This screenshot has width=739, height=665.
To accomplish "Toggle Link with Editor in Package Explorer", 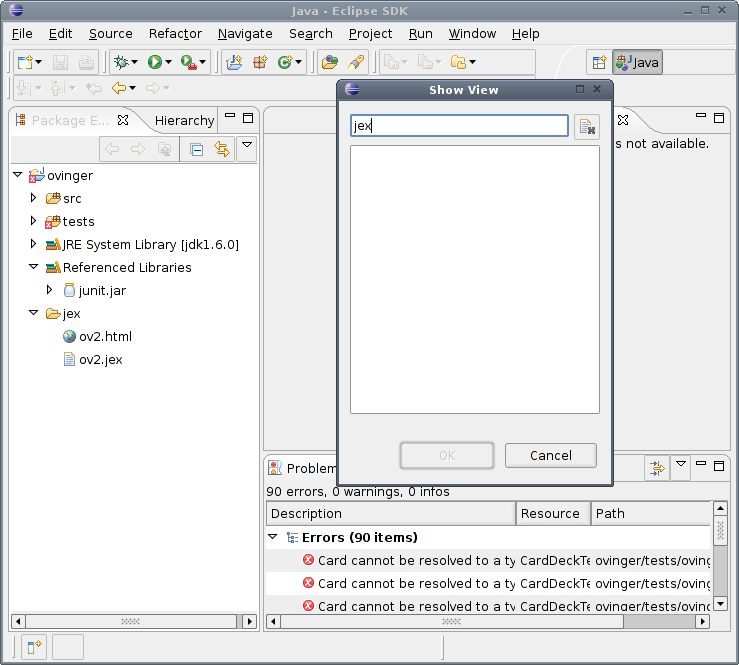I will tap(222, 149).
